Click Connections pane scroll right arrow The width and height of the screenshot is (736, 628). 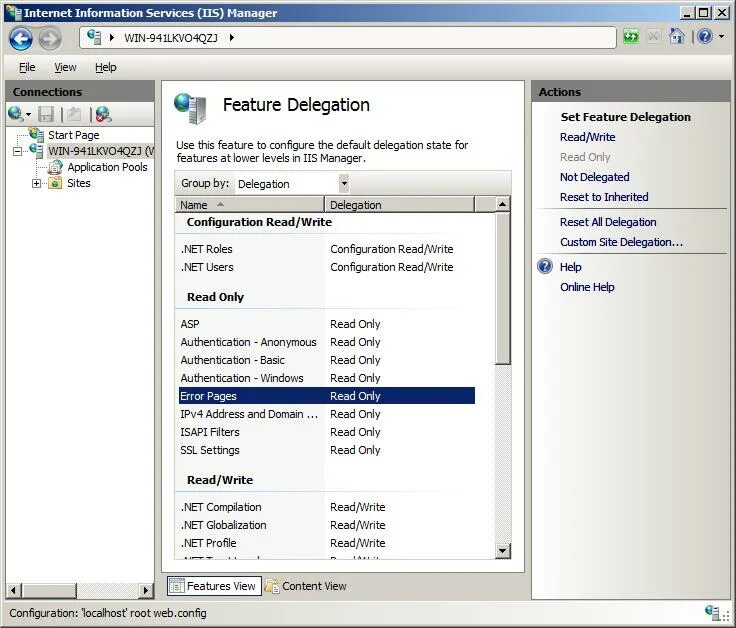(x=146, y=590)
